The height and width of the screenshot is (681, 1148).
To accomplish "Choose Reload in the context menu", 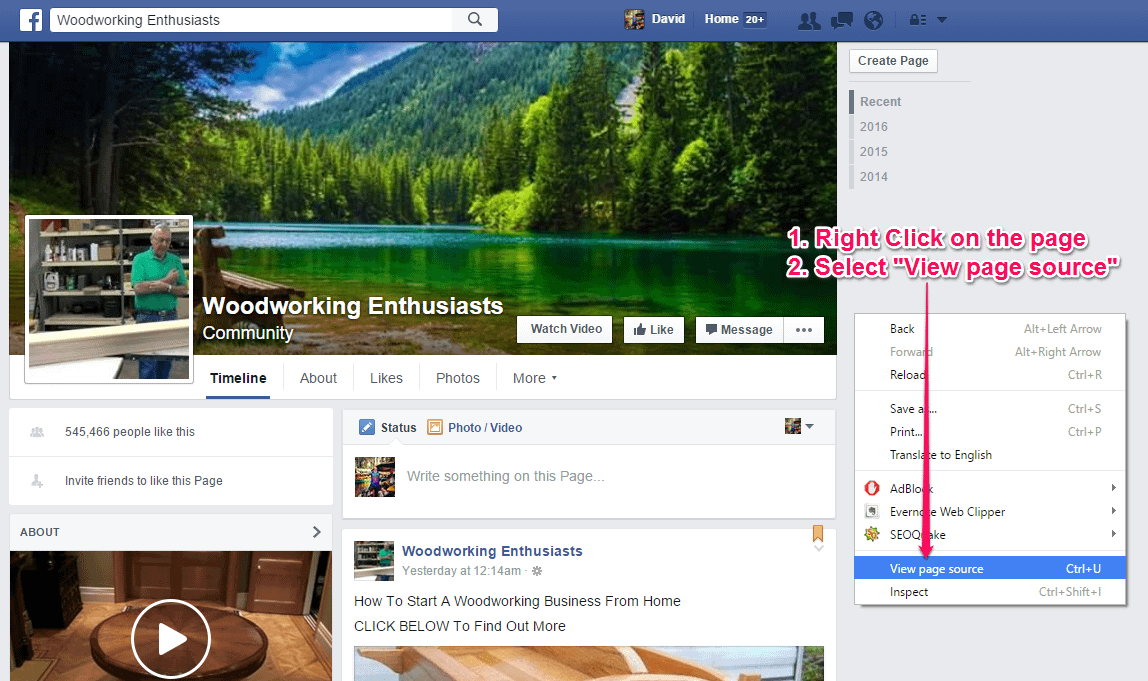I will (x=990, y=375).
